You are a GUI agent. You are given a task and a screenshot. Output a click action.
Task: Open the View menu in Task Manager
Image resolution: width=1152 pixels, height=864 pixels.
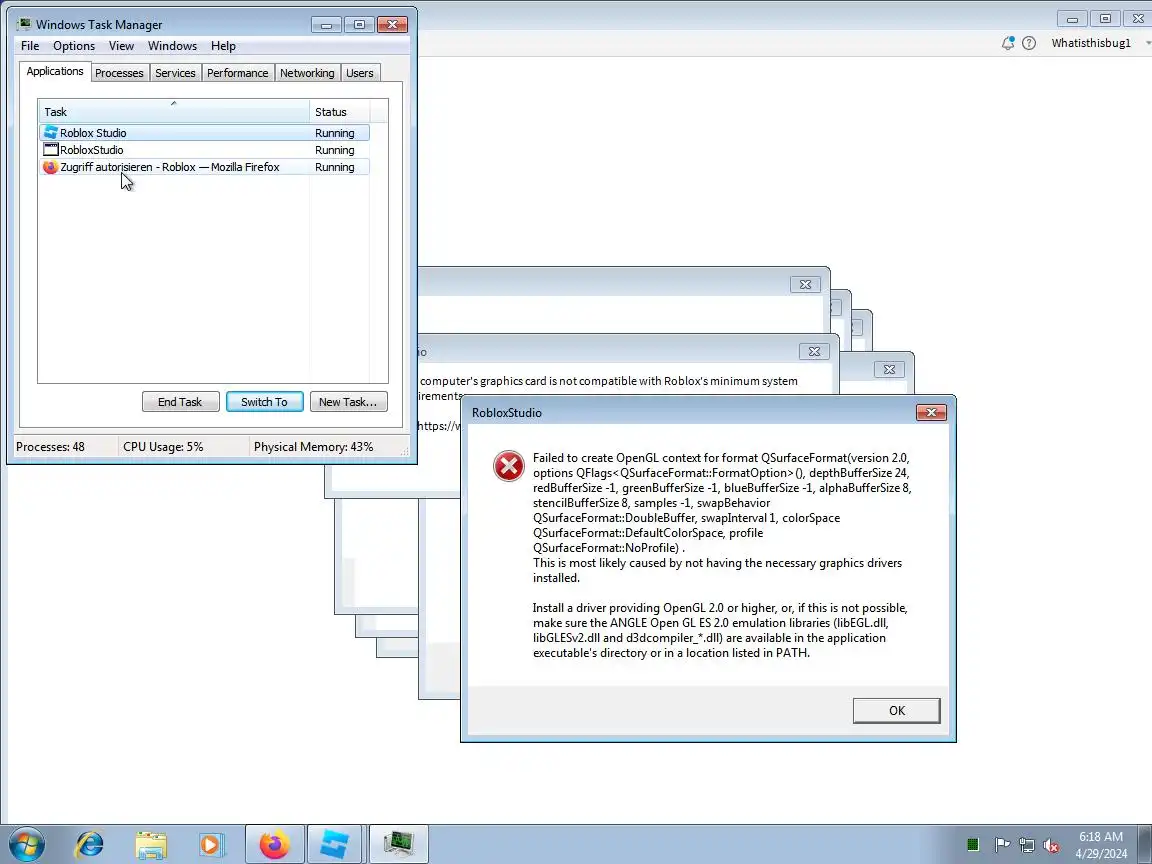121,46
